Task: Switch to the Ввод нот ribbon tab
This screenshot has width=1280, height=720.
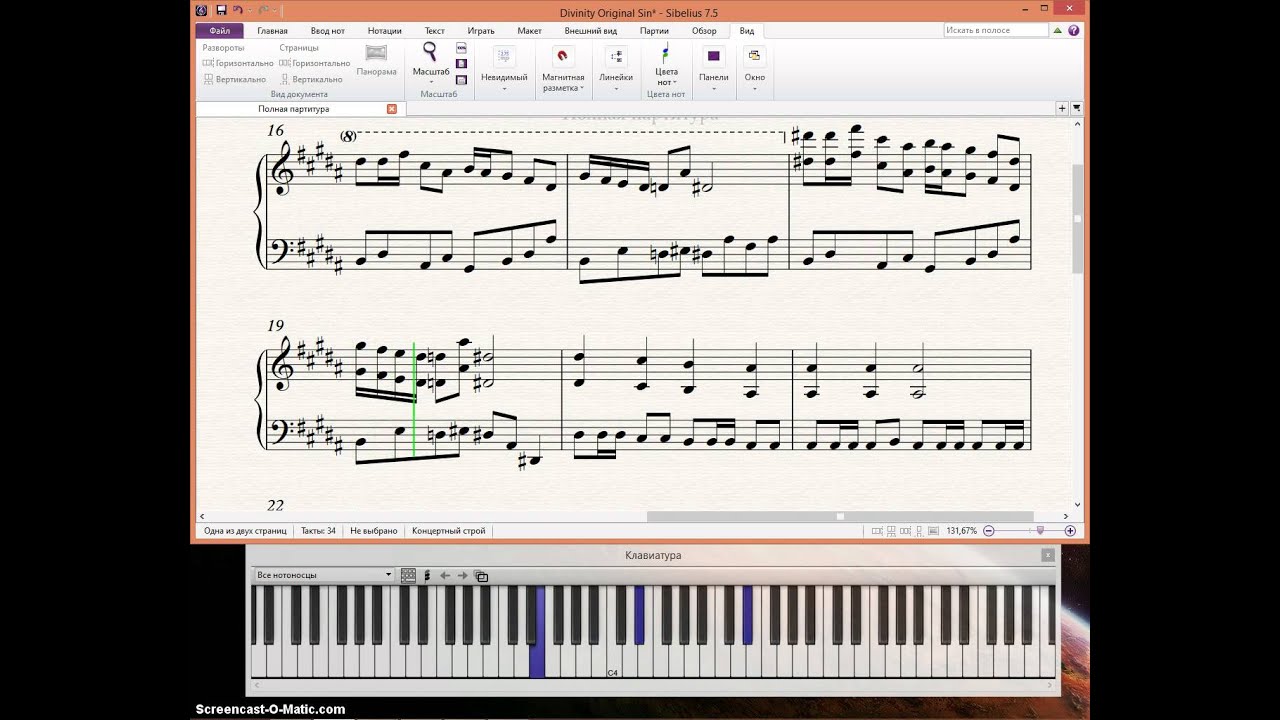Action: 328,31
